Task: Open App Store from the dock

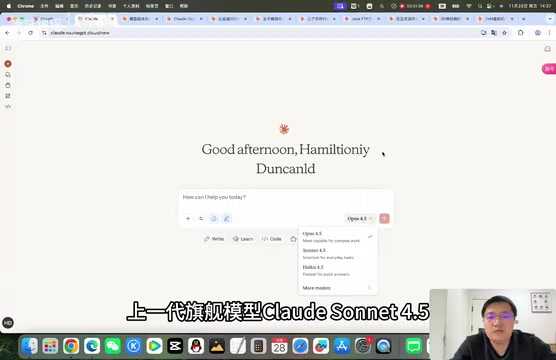Action: click(342, 346)
